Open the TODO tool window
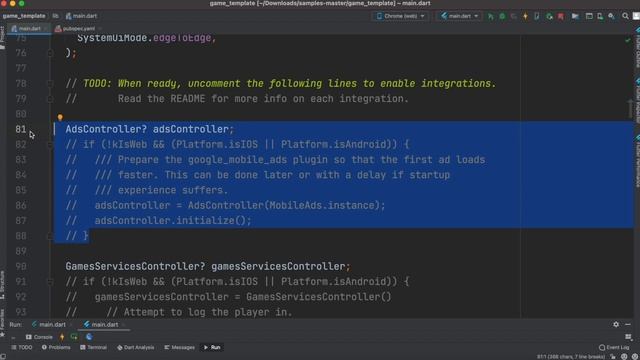640x360 pixels. tap(22, 348)
